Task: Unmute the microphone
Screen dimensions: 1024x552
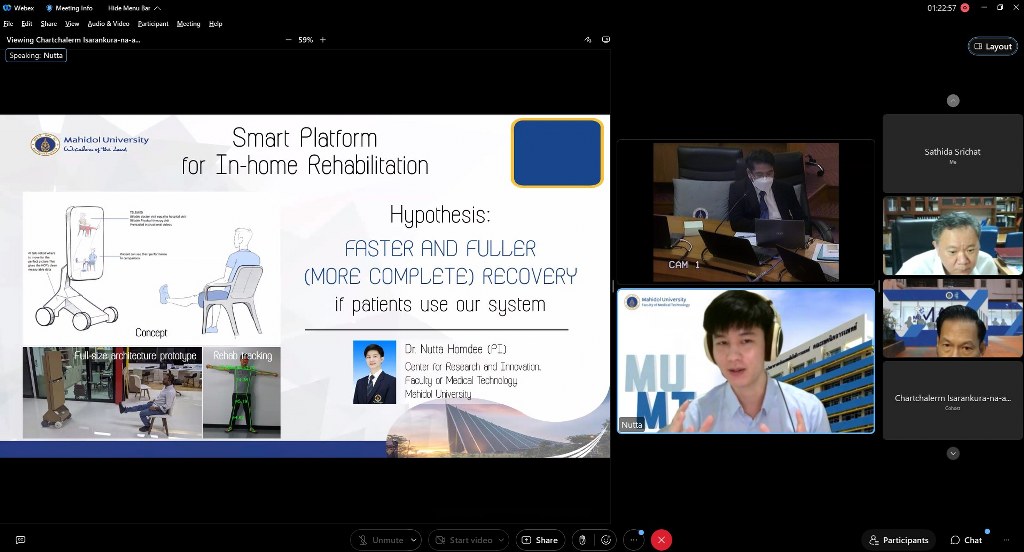Action: (x=379, y=540)
